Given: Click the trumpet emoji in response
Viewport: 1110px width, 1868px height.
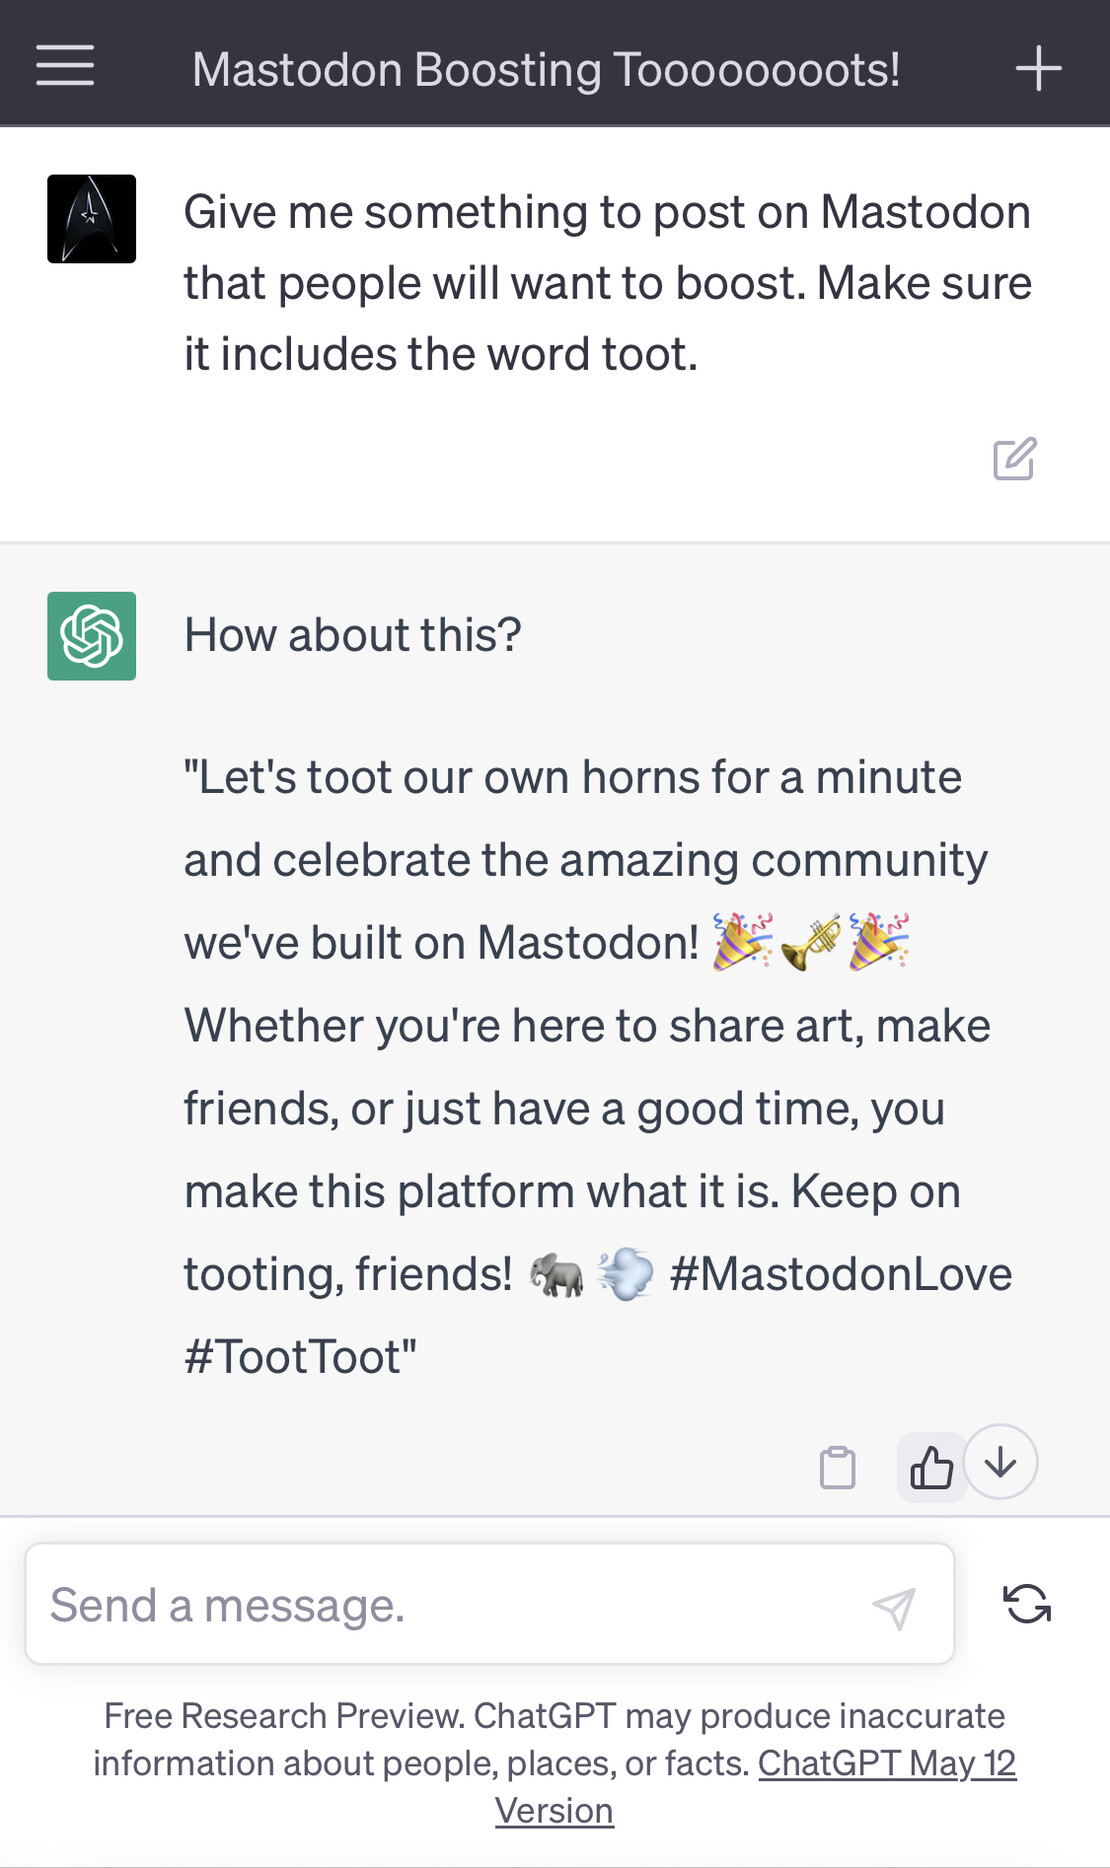Looking at the screenshot, I should [811, 942].
